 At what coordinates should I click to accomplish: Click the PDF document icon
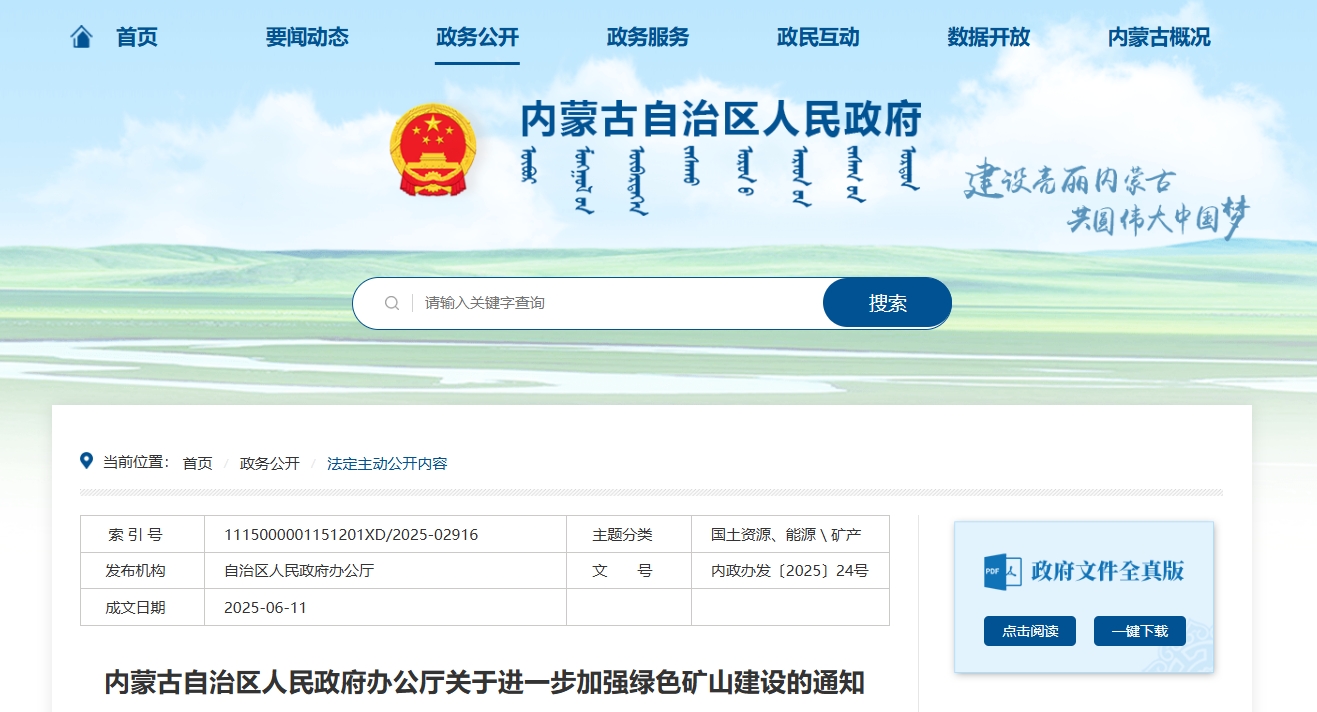point(1002,571)
